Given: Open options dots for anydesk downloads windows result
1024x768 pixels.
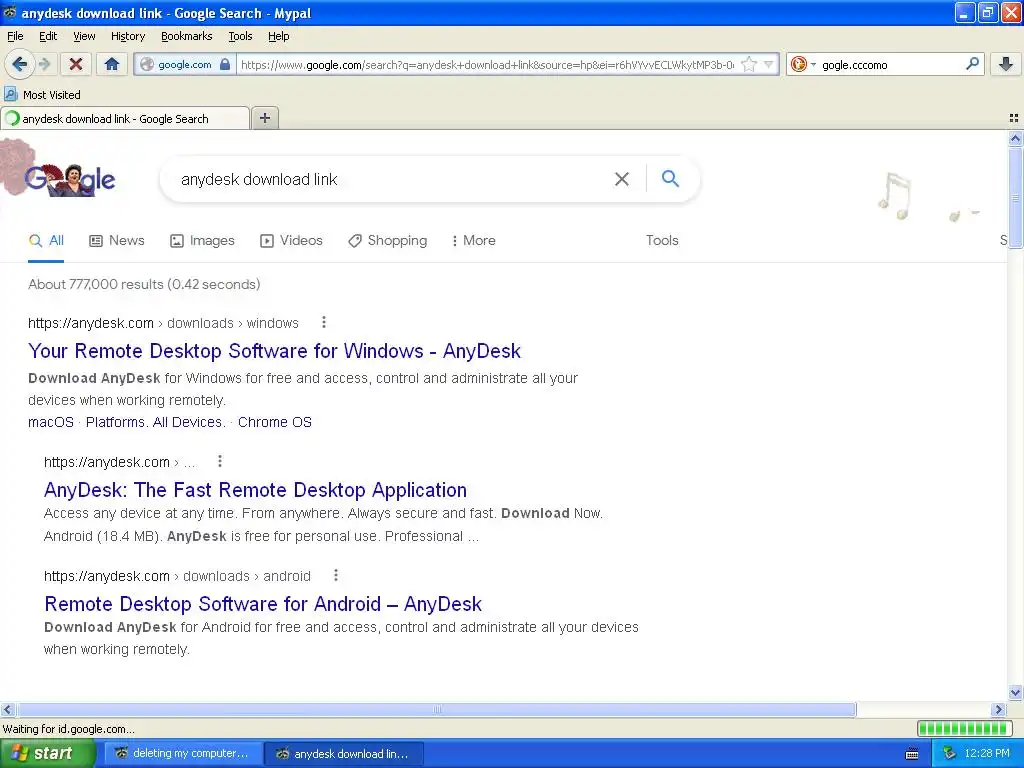Looking at the screenshot, I should click(324, 322).
